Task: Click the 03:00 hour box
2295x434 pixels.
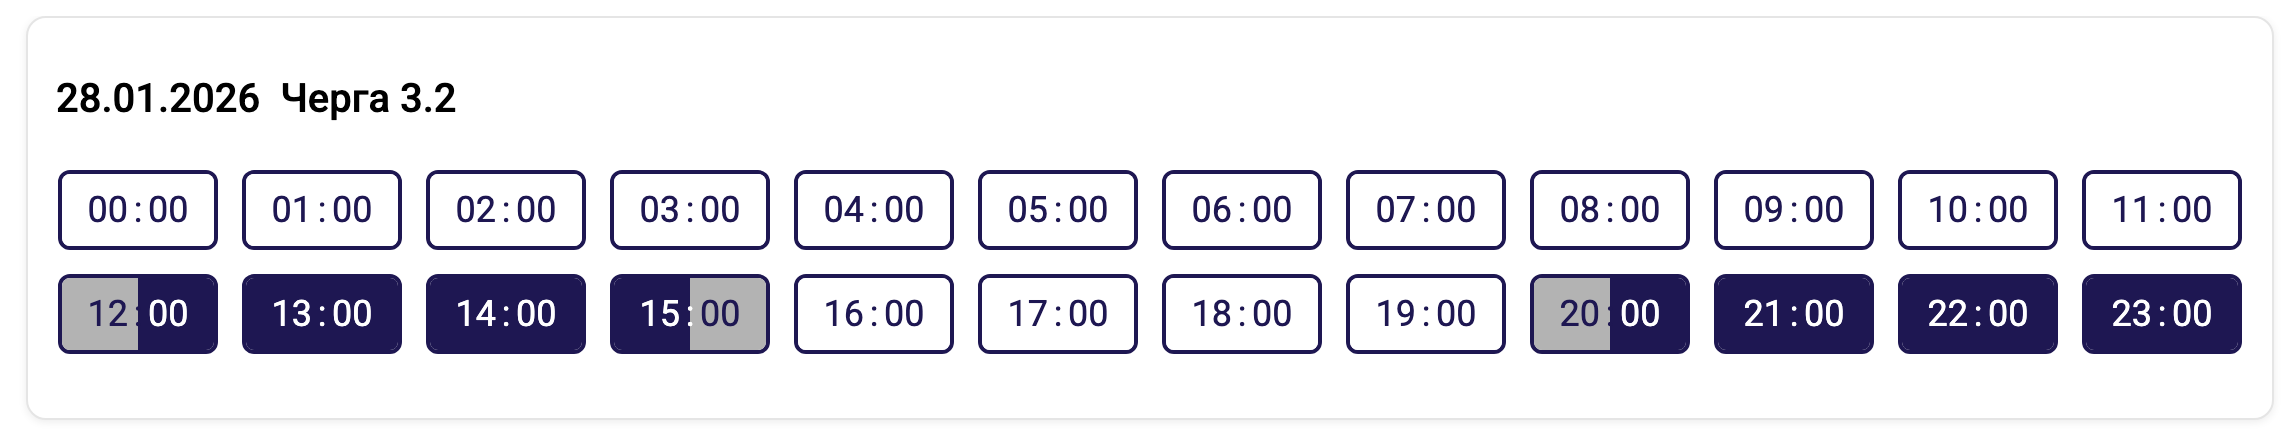Action: point(690,210)
